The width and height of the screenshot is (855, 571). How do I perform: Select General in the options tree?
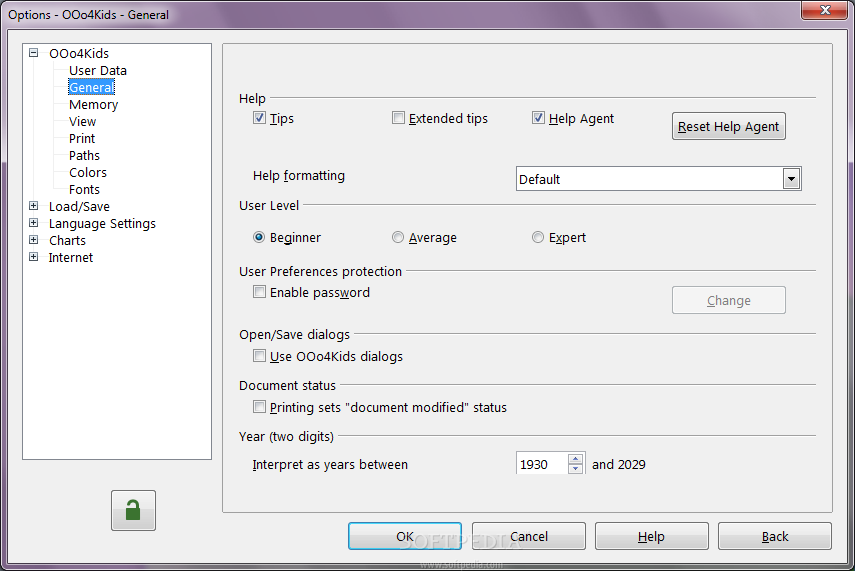click(x=91, y=87)
